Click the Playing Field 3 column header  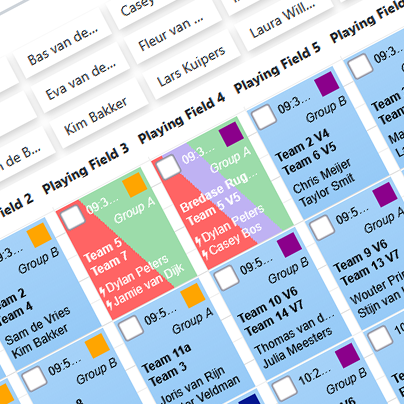click(86, 170)
